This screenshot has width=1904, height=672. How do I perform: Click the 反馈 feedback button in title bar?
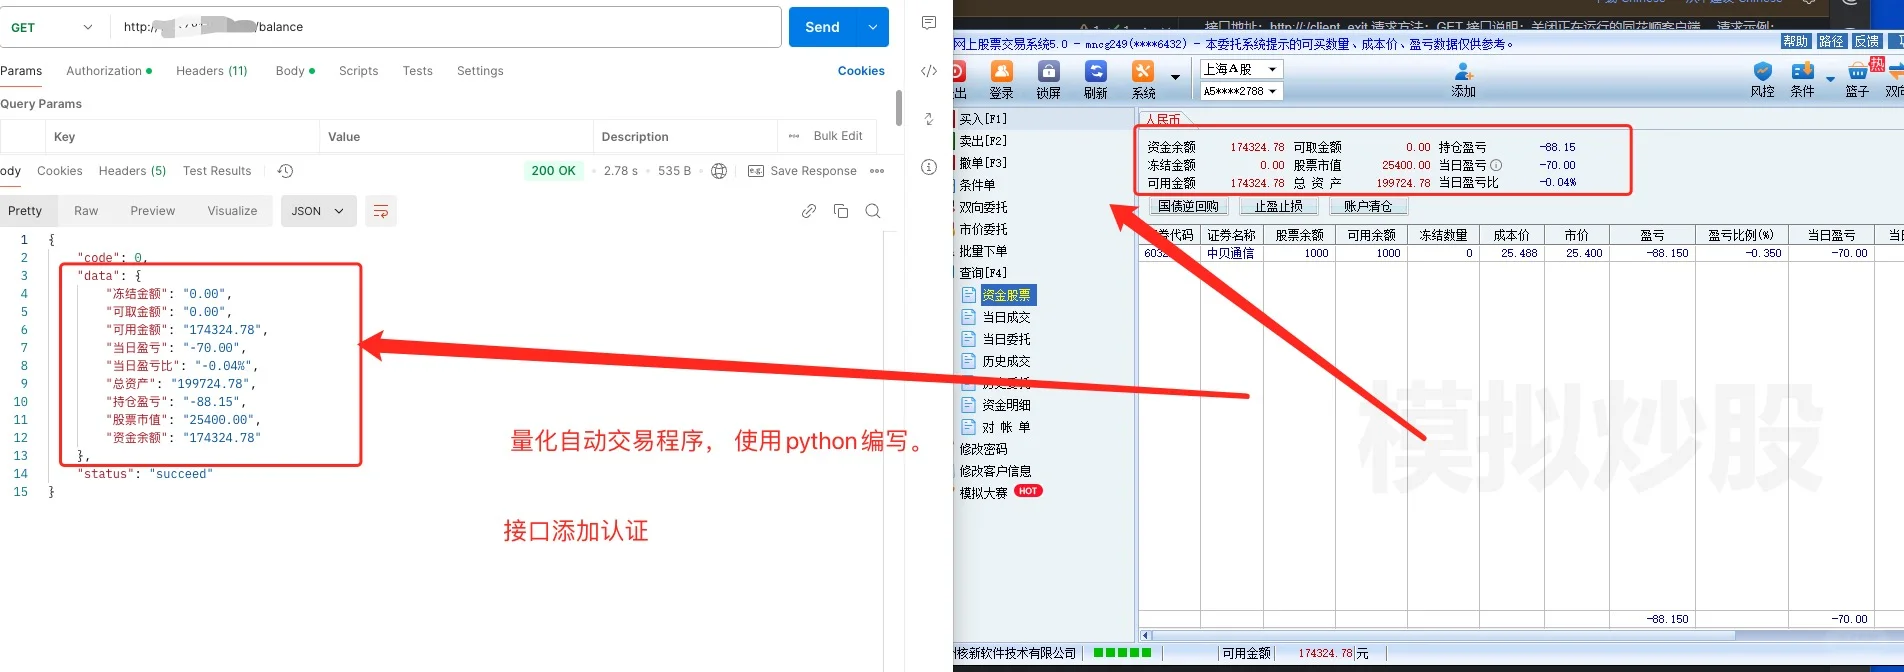pyautogui.click(x=1867, y=41)
